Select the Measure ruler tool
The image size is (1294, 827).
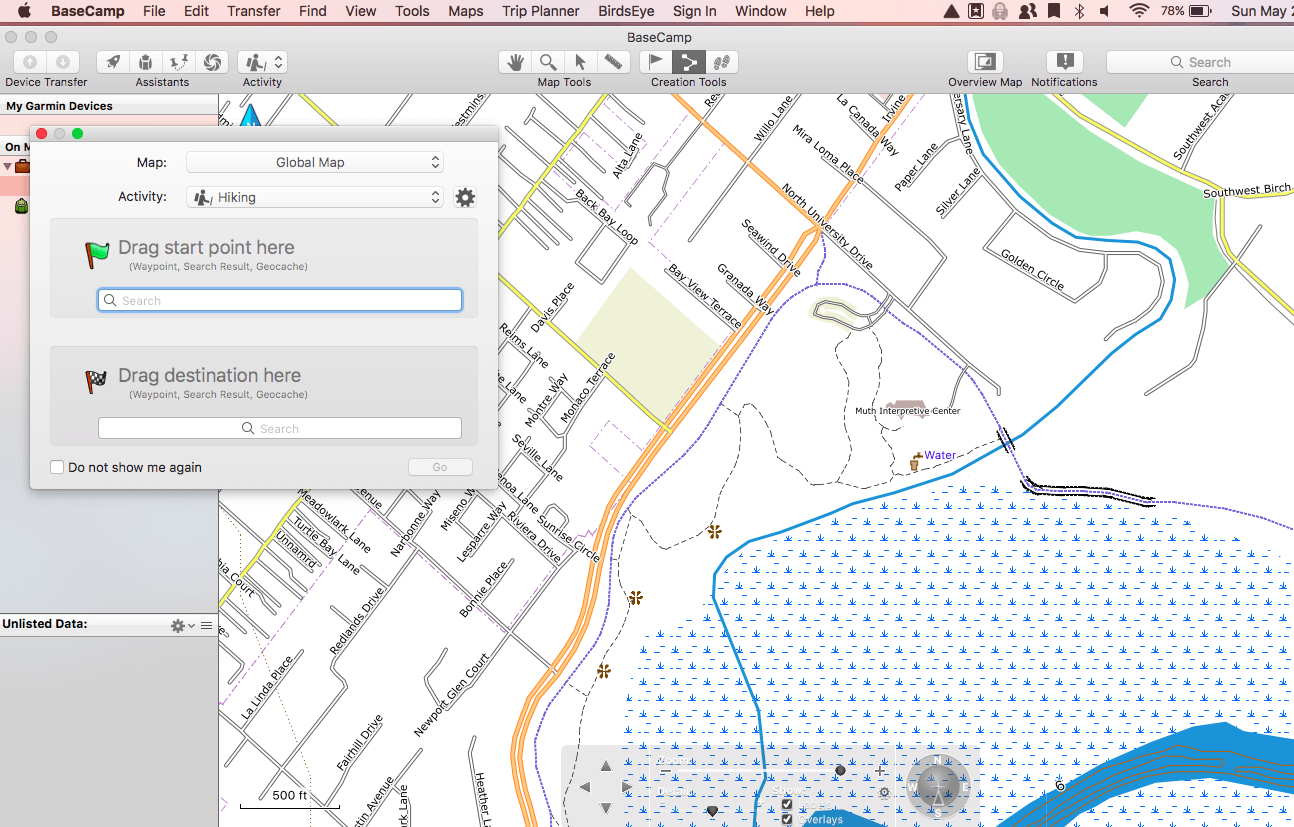tap(612, 62)
